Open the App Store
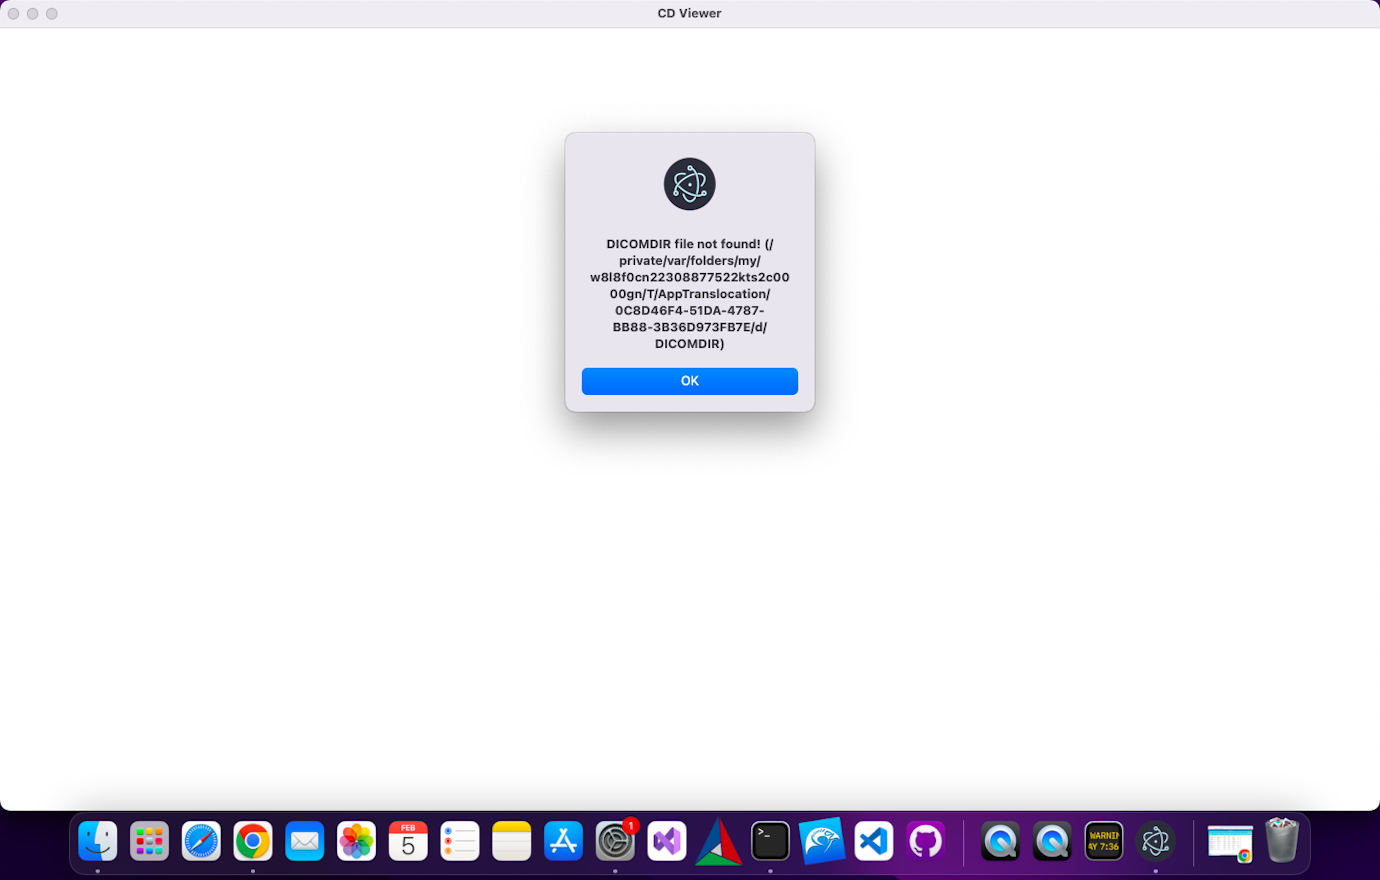Screen dimensions: 1380x880 pos(563,841)
